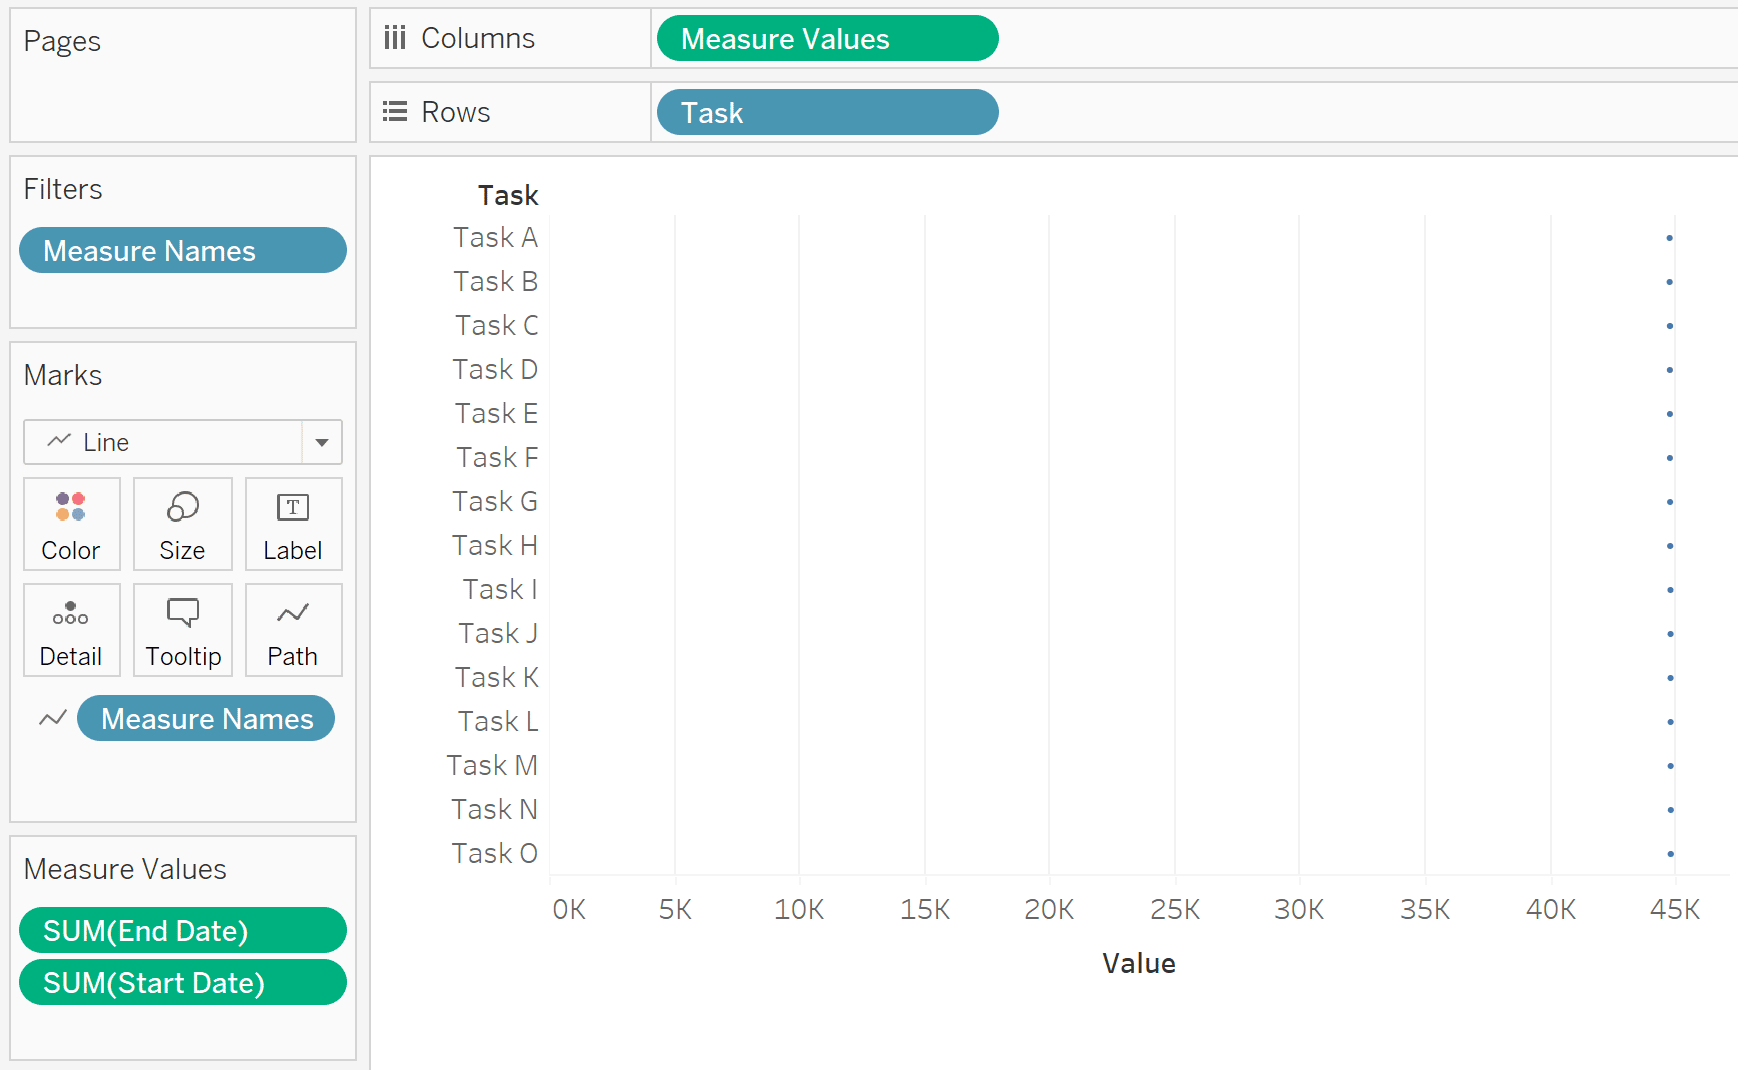
Task: Expand the Line mark type selector arrow
Action: click(x=321, y=442)
